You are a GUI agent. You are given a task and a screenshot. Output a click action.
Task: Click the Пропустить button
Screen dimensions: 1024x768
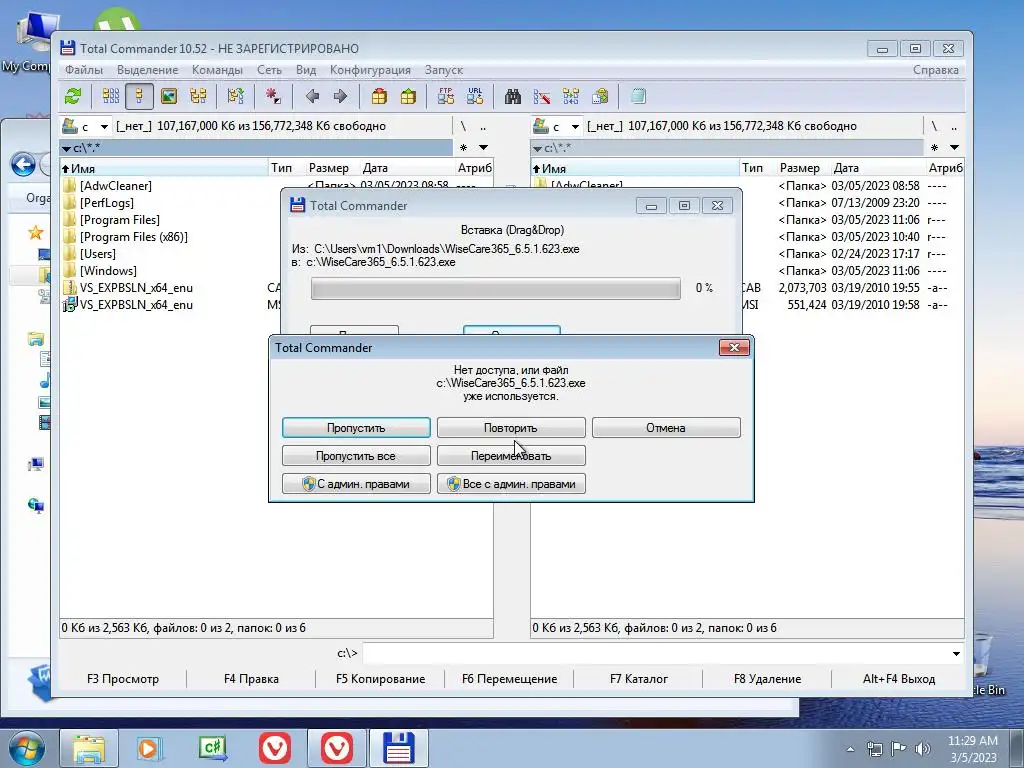(x=356, y=428)
